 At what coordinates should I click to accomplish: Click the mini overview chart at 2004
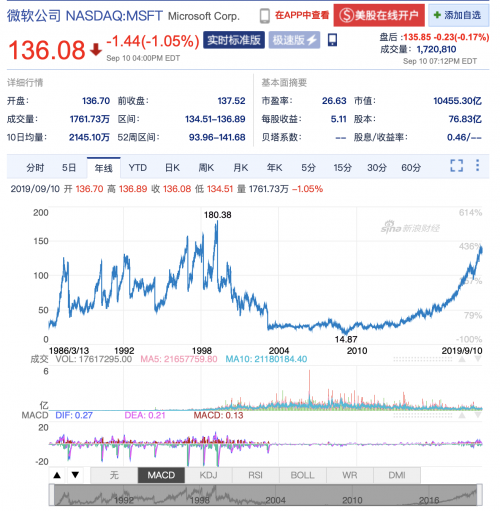pos(275,500)
